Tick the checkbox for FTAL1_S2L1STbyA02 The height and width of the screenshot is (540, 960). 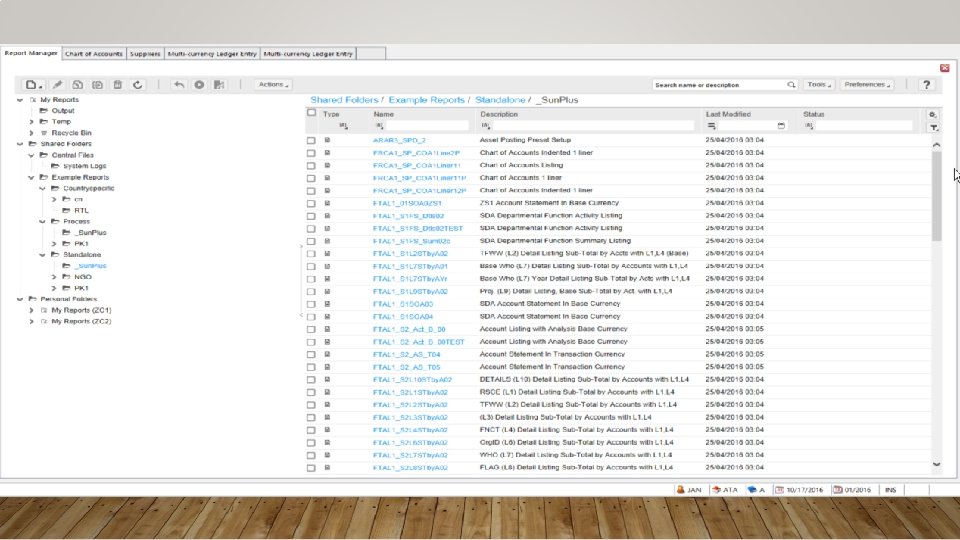(311, 392)
